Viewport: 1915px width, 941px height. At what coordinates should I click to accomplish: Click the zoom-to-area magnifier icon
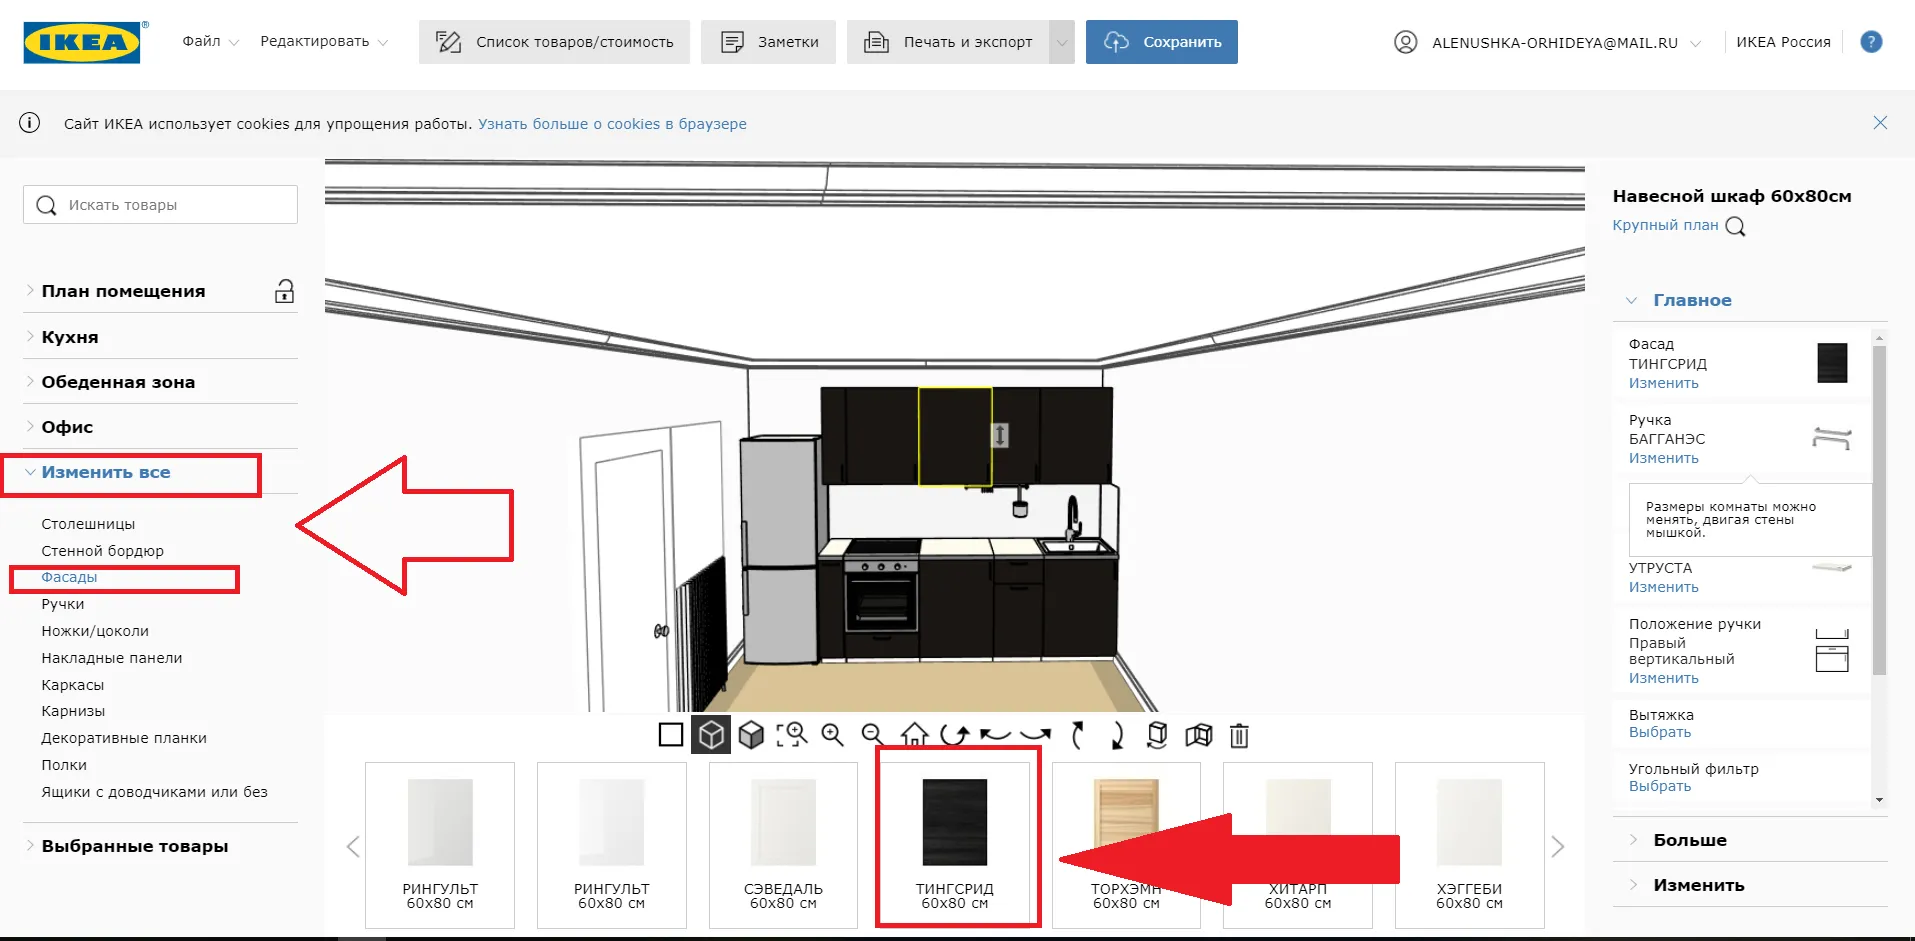click(x=792, y=736)
